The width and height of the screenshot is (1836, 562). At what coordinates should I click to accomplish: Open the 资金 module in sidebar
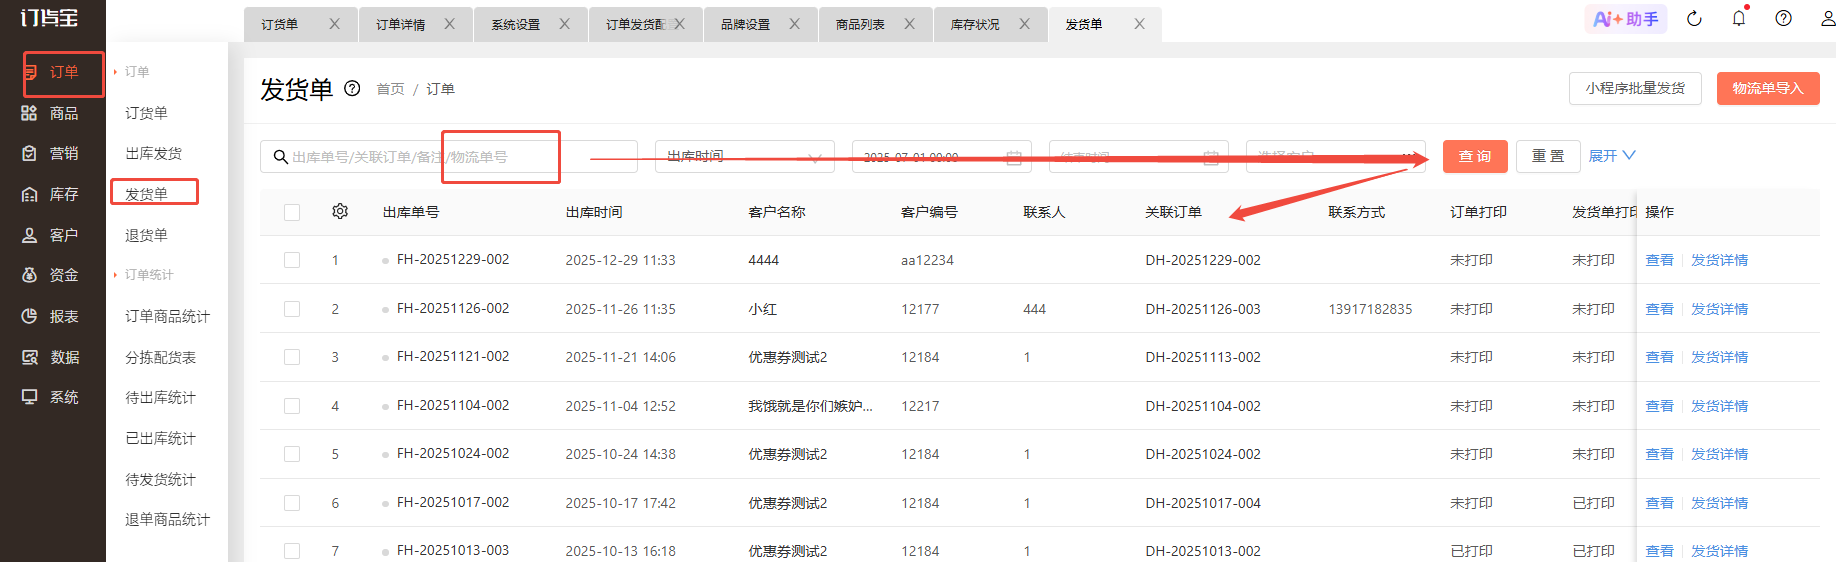[50, 275]
